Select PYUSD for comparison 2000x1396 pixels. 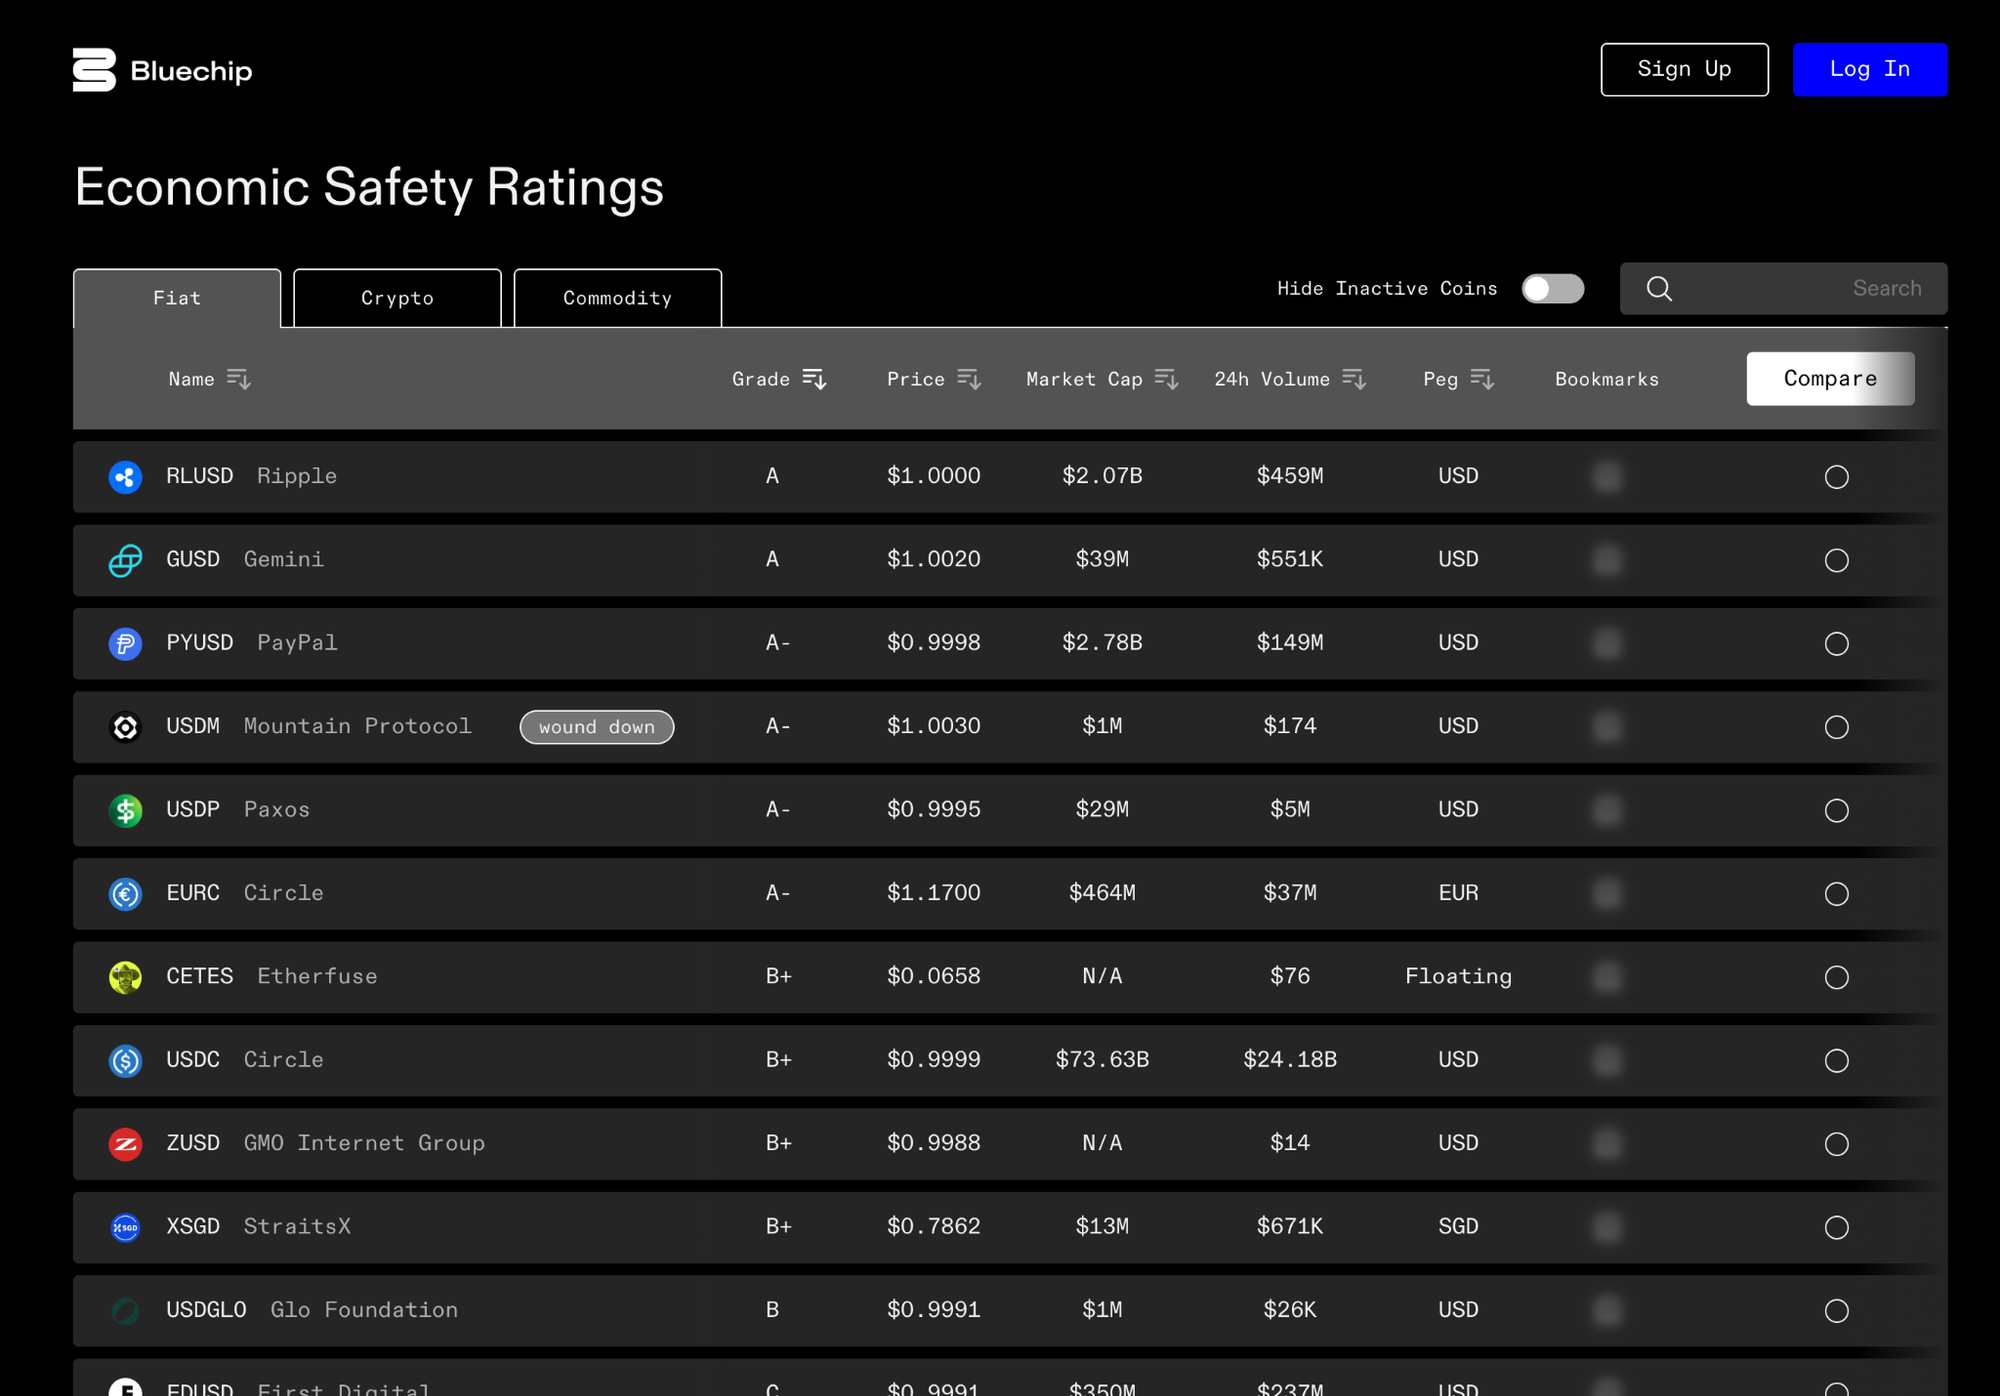[x=1836, y=644]
